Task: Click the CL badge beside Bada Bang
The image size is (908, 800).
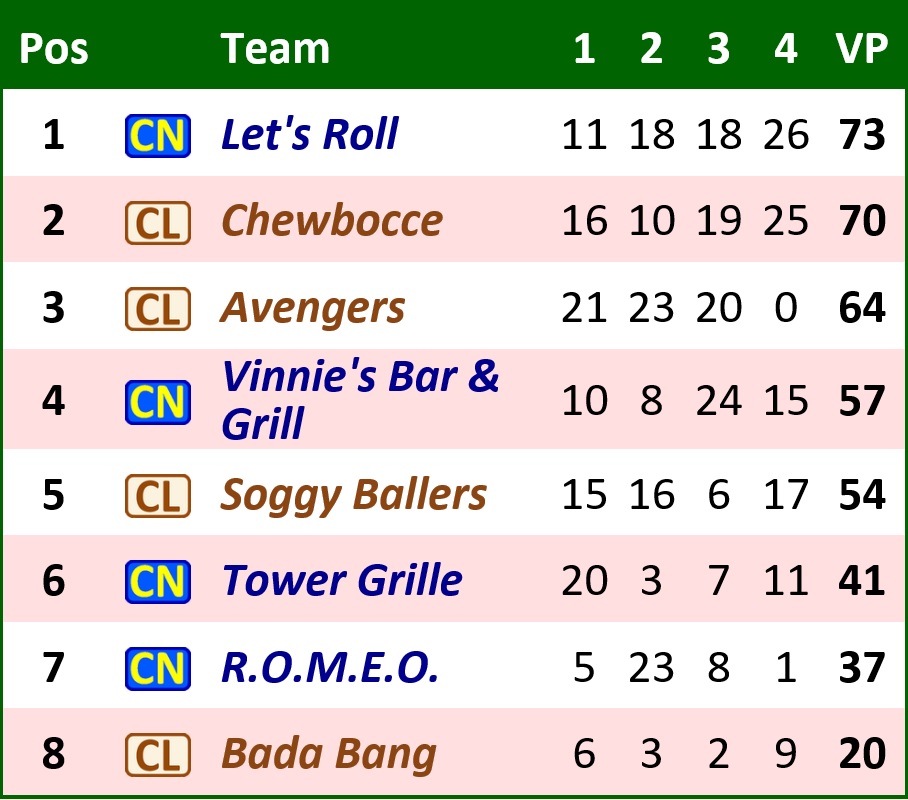Action: [x=157, y=755]
